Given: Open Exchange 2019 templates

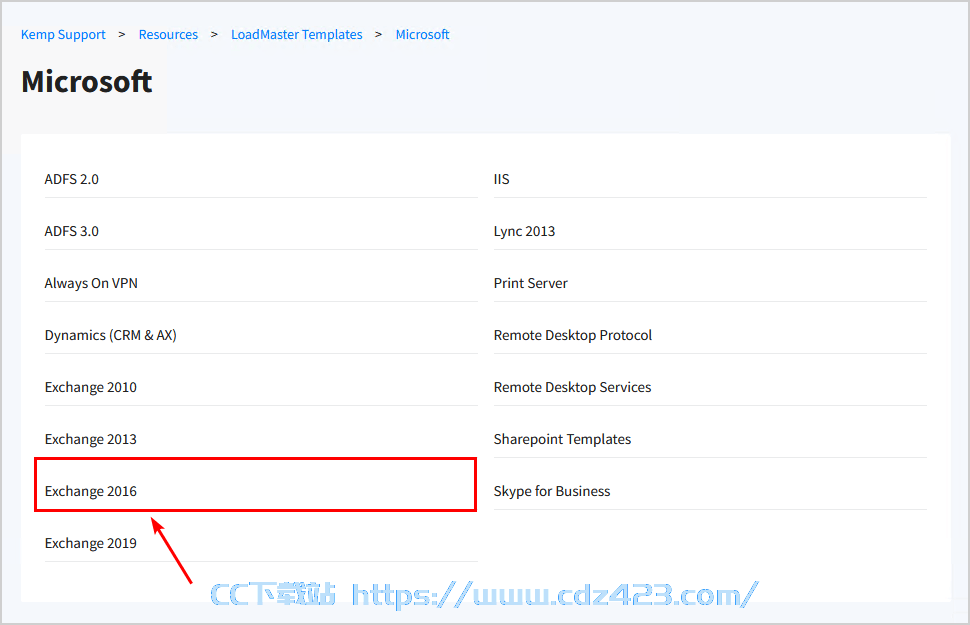Looking at the screenshot, I should point(91,543).
